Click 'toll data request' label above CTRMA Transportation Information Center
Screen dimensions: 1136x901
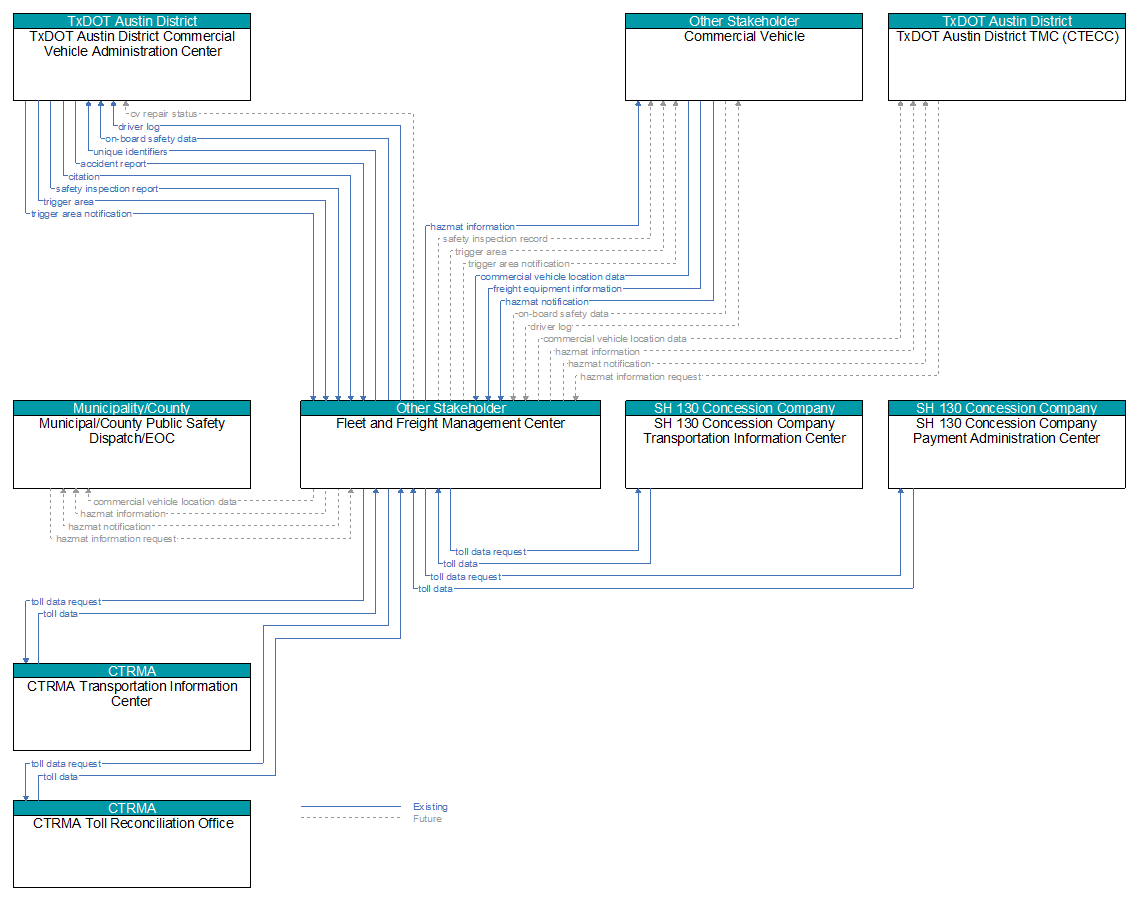click(66, 602)
